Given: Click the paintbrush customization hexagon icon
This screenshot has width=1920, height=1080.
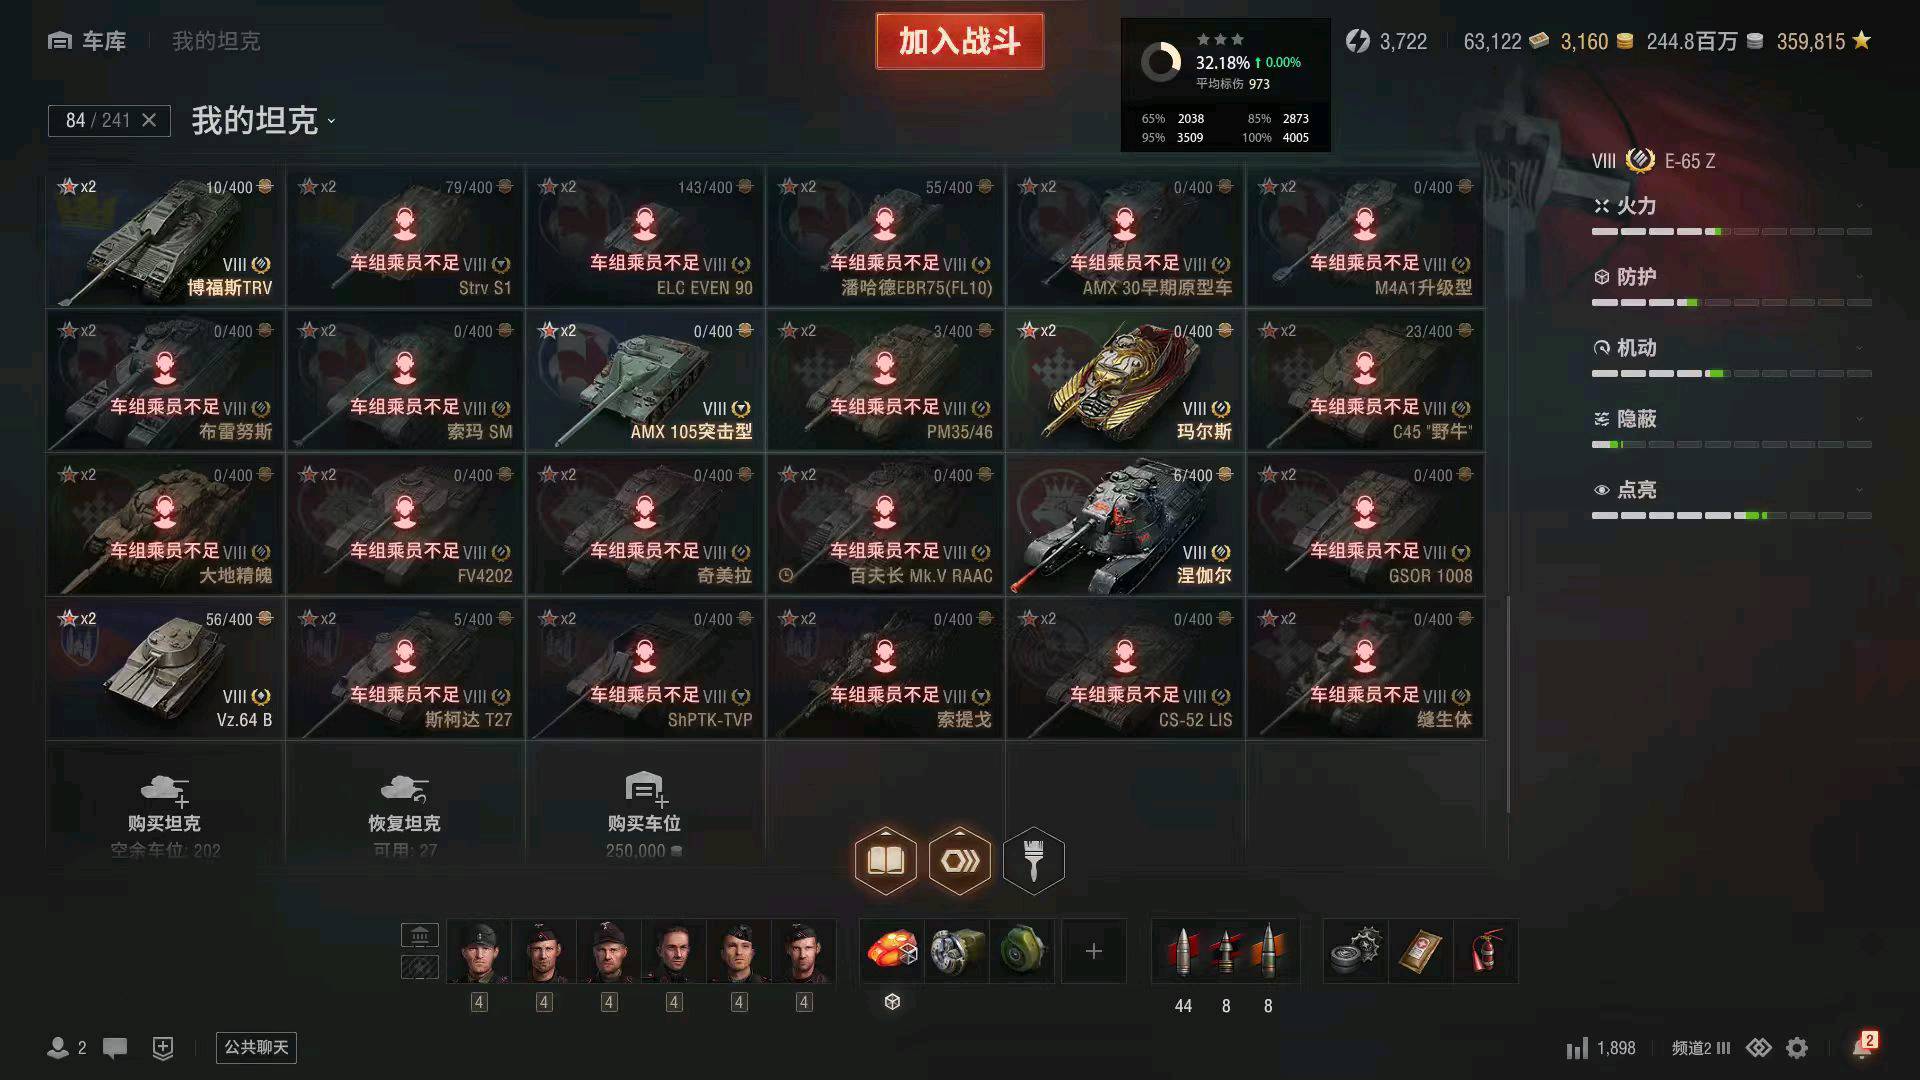Looking at the screenshot, I should point(1033,860).
